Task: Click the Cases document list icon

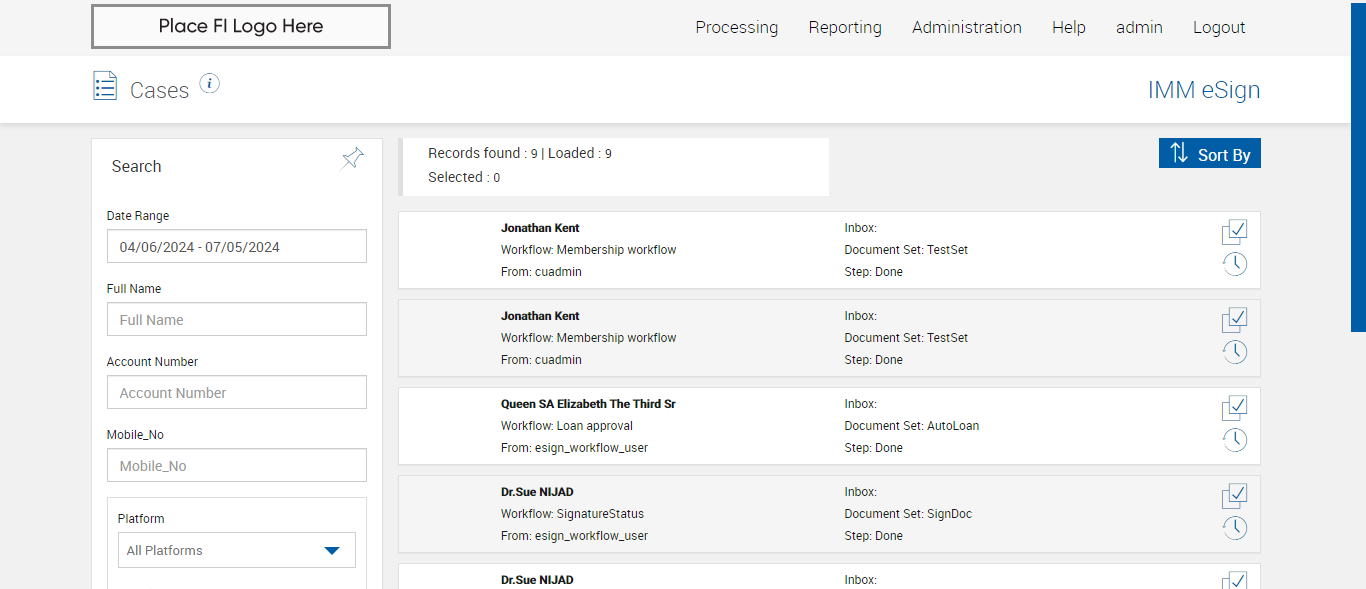Action: pyautogui.click(x=105, y=86)
